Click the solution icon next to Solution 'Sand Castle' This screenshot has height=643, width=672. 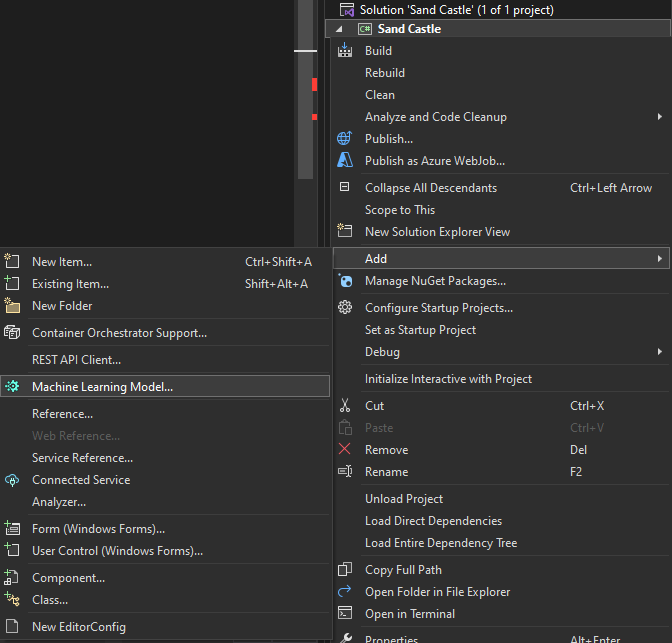346,9
